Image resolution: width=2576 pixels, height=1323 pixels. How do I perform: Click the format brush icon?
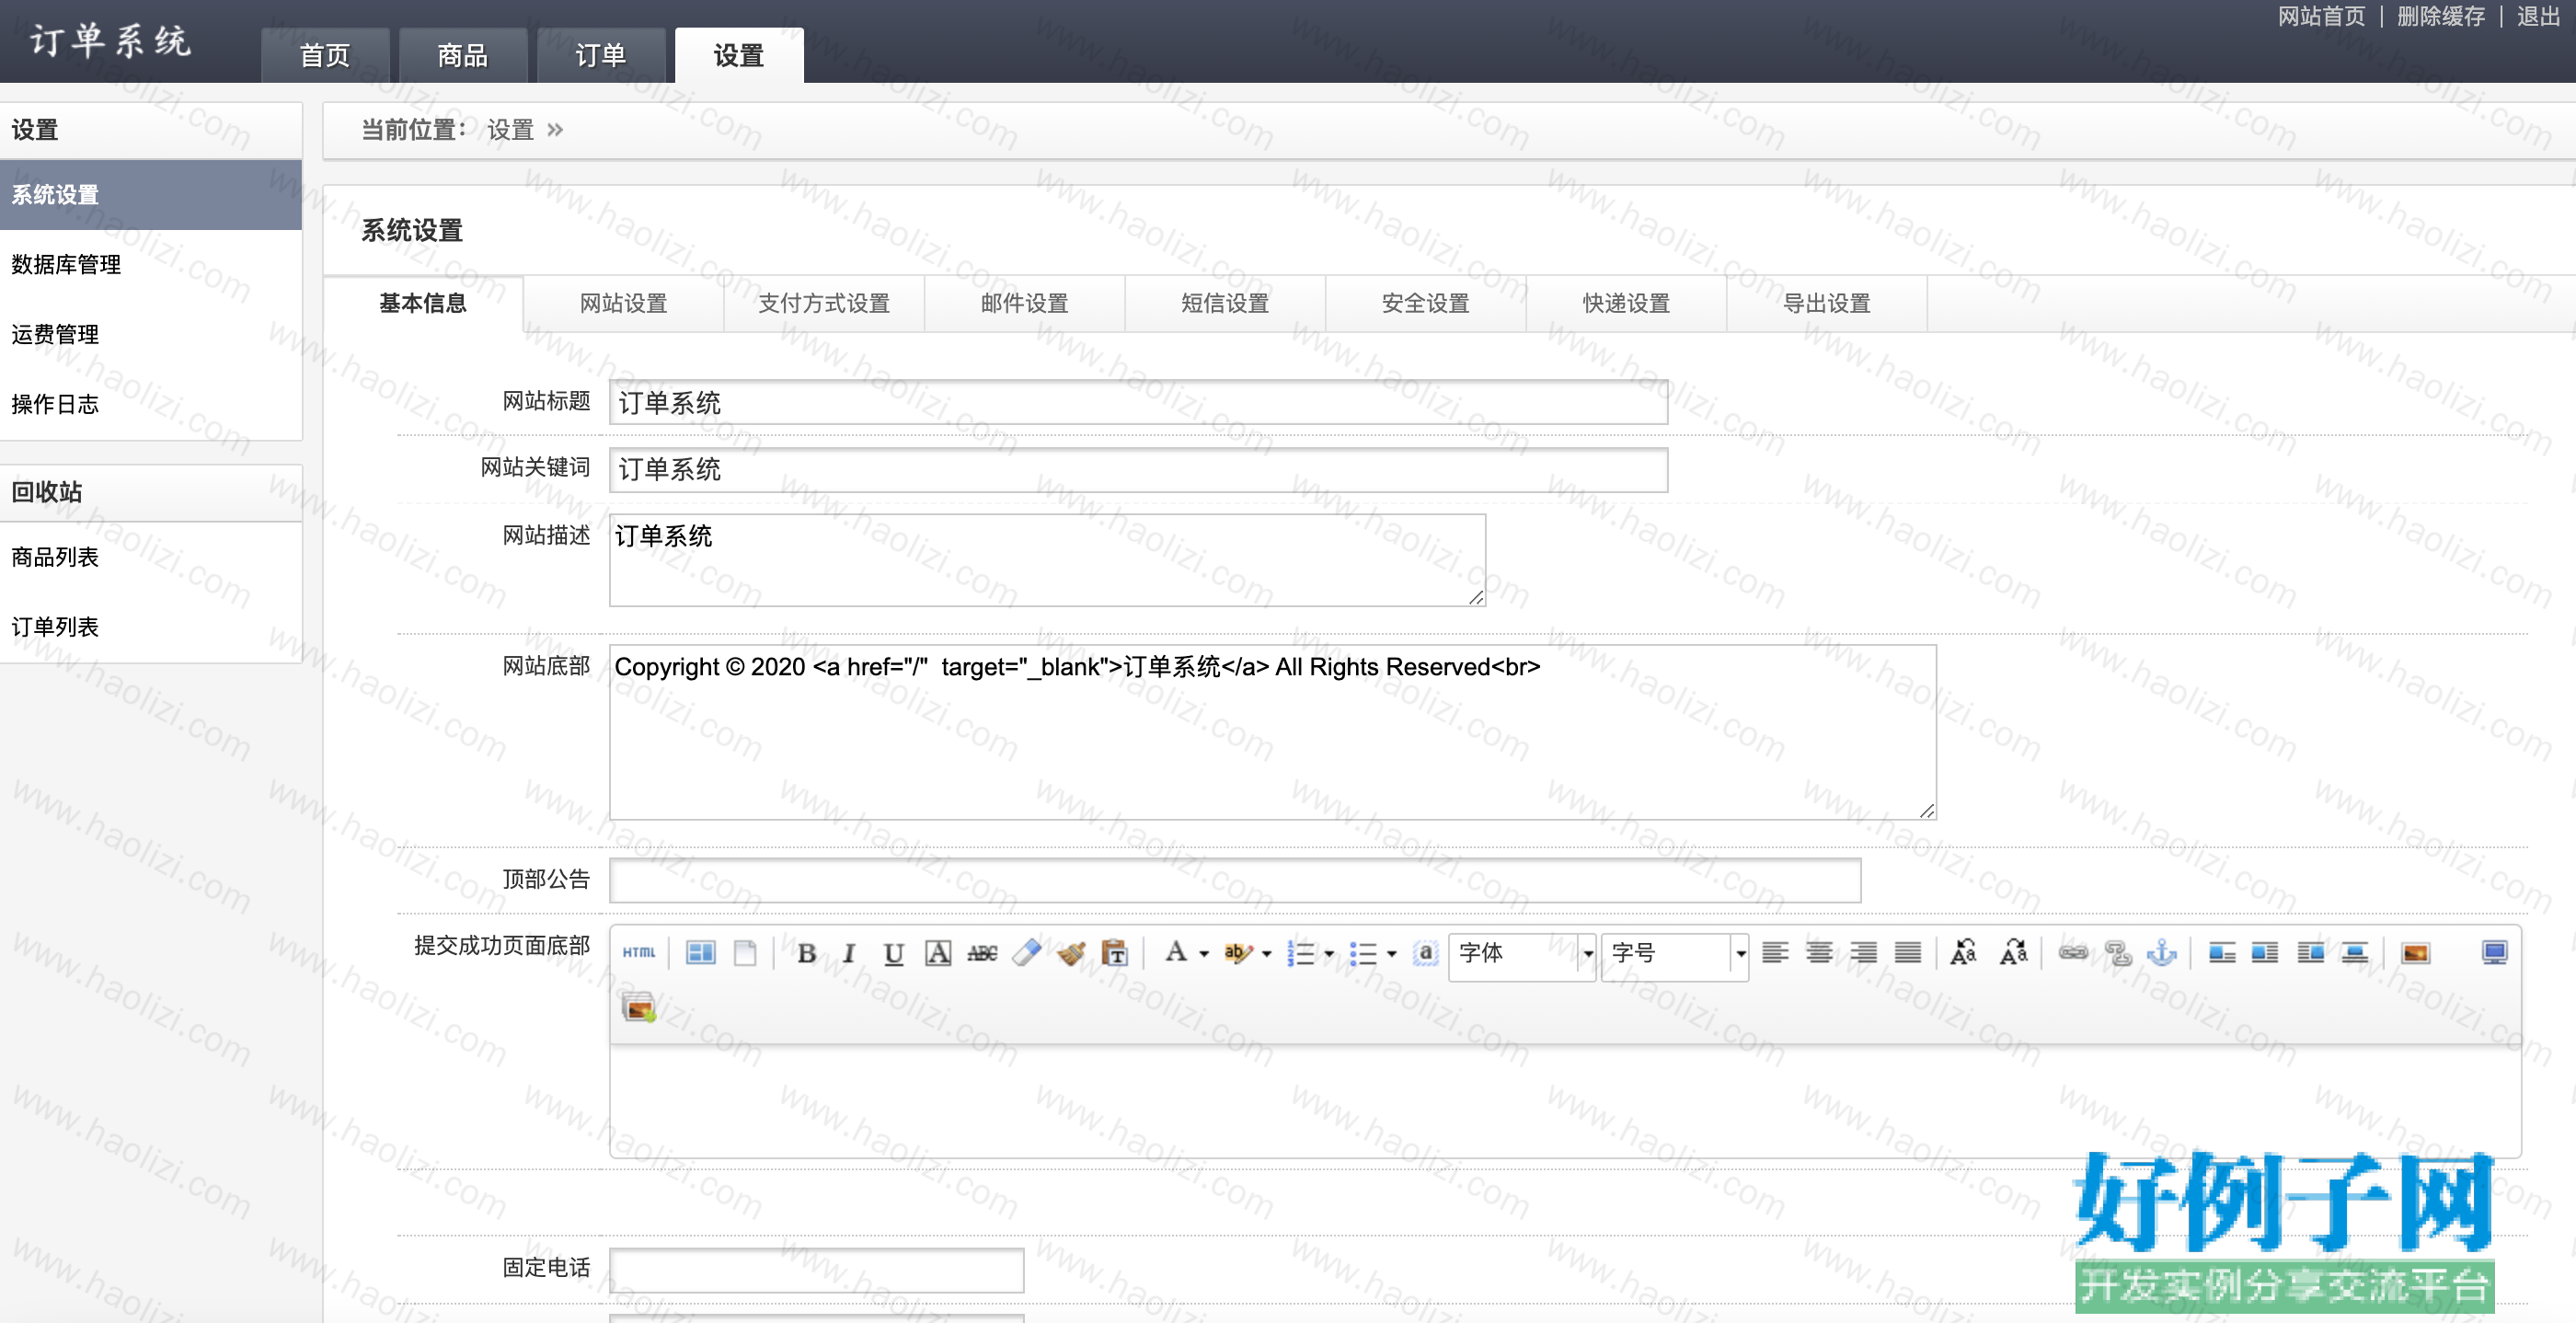coord(1071,953)
